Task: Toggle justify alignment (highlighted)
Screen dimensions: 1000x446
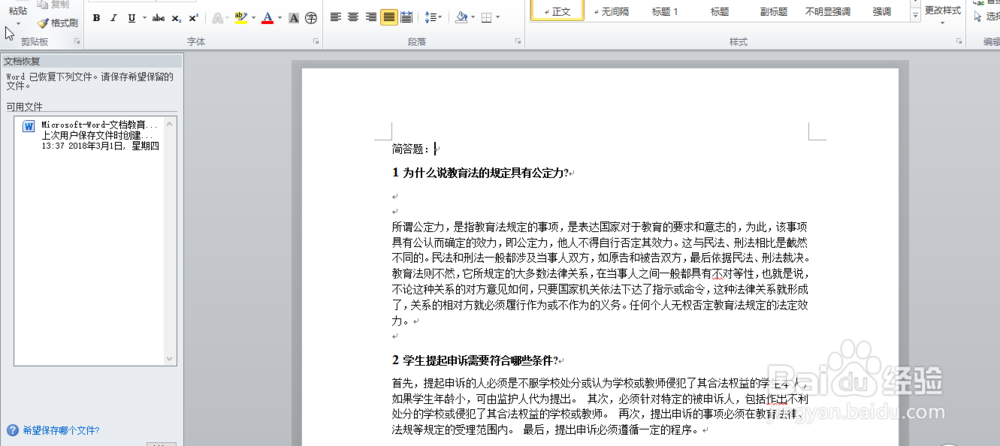Action: point(388,17)
